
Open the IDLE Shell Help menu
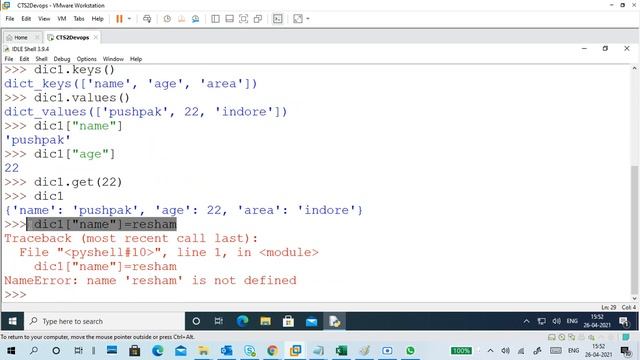[136, 59]
